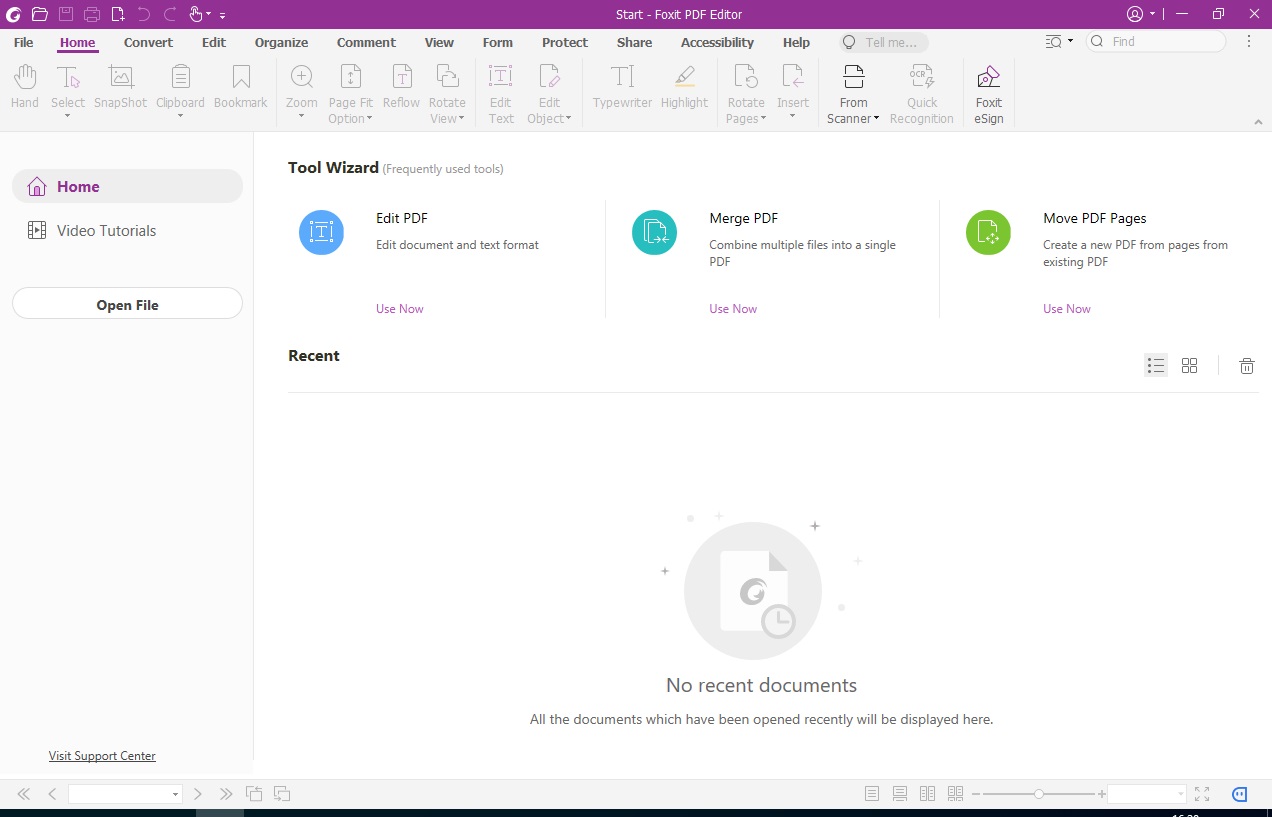The height and width of the screenshot is (817, 1272).
Task: Select the Hand tool
Action: (x=23, y=90)
